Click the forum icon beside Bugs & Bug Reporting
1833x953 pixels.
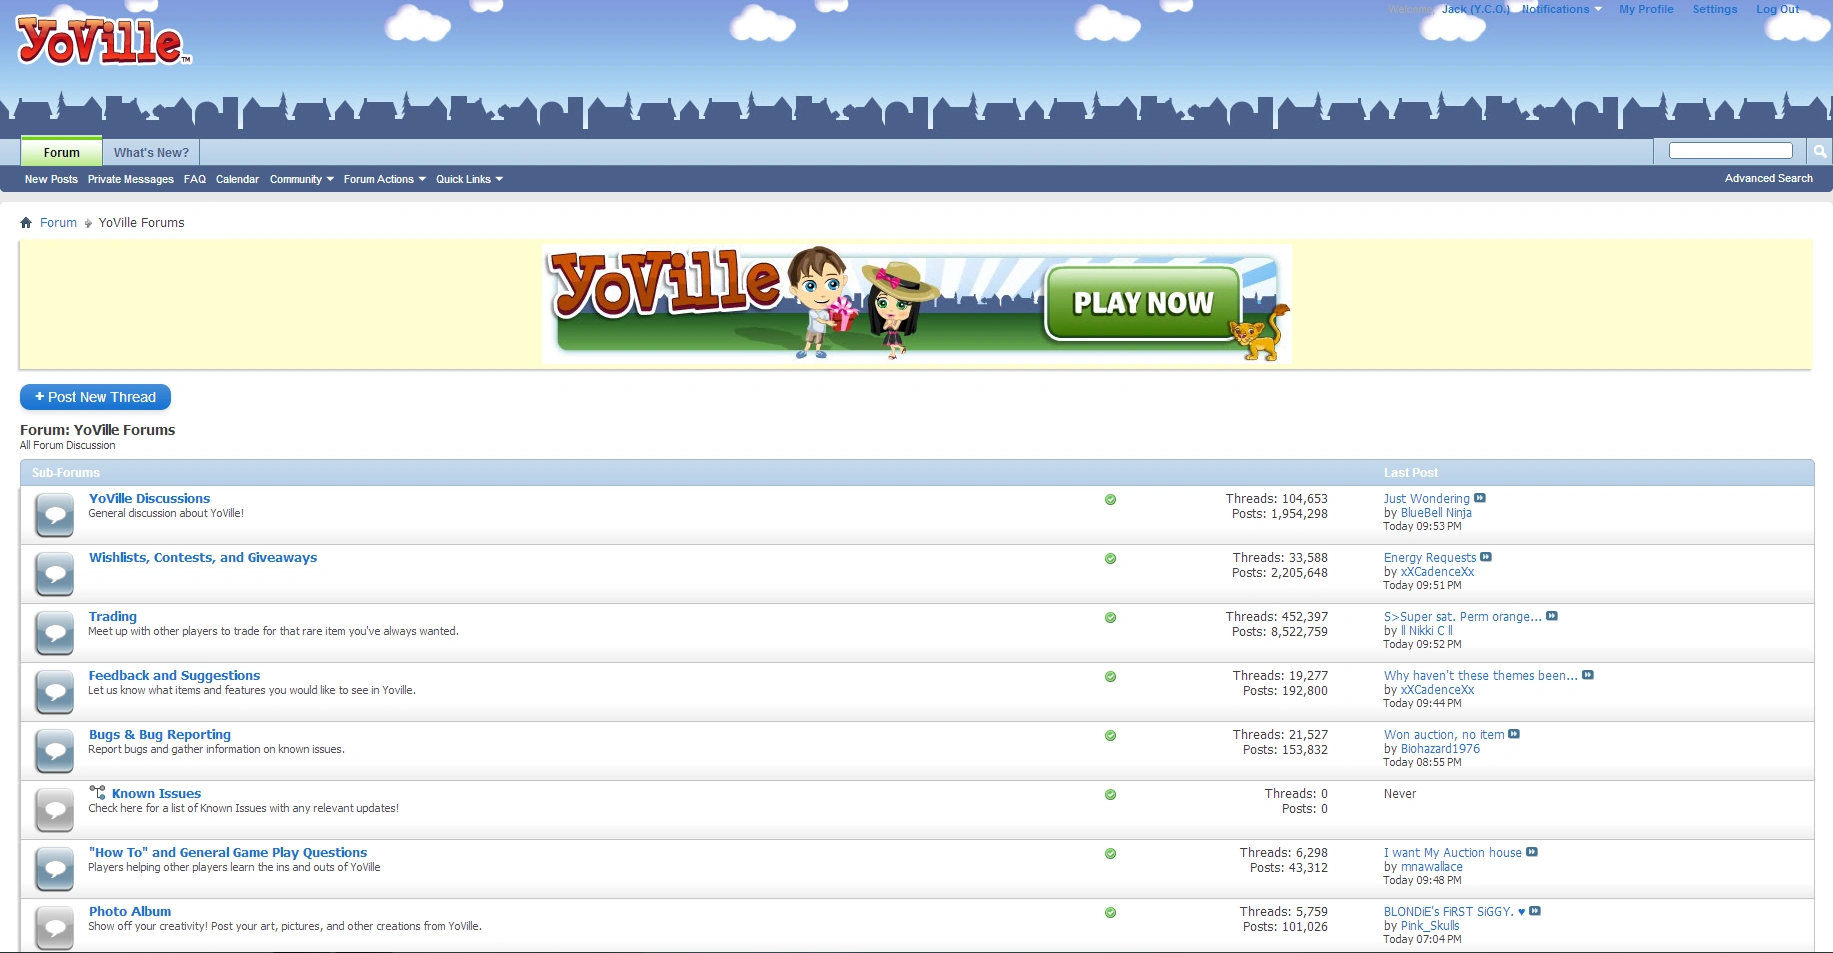pyautogui.click(x=54, y=751)
